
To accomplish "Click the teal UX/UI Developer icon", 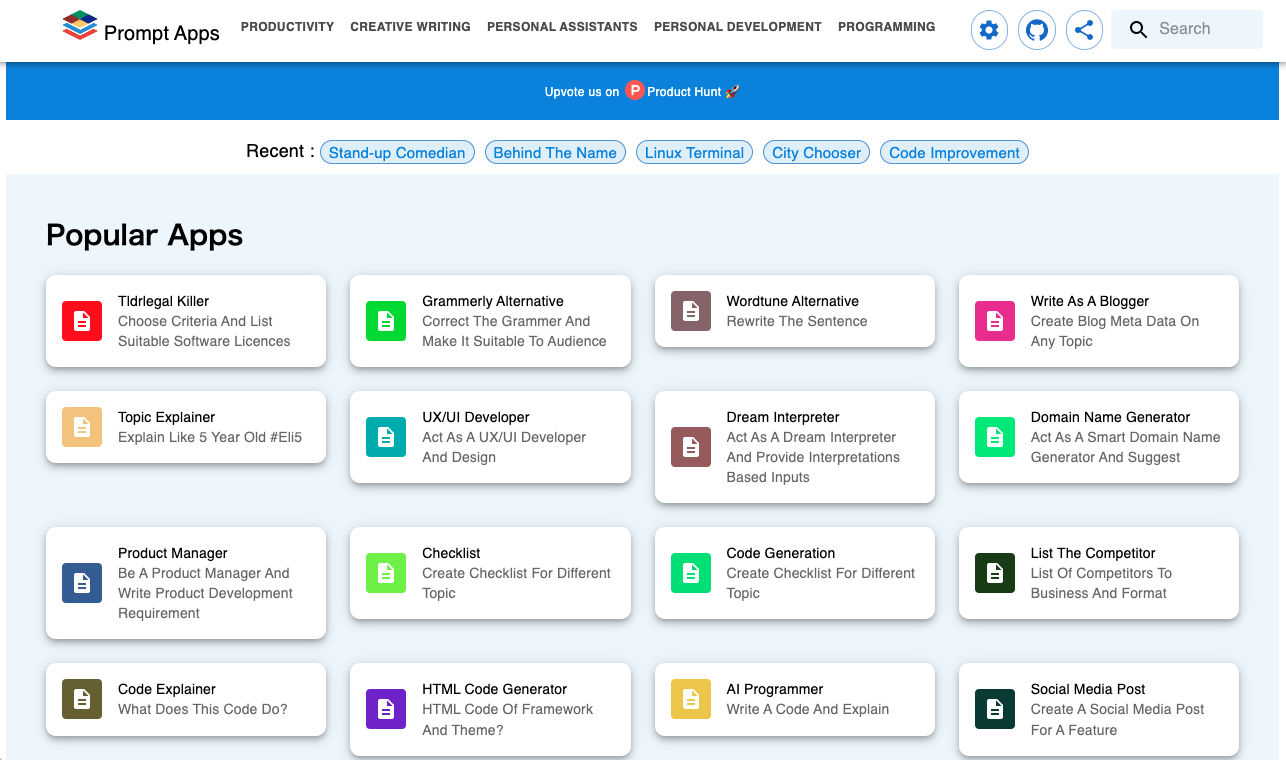I will click(386, 437).
